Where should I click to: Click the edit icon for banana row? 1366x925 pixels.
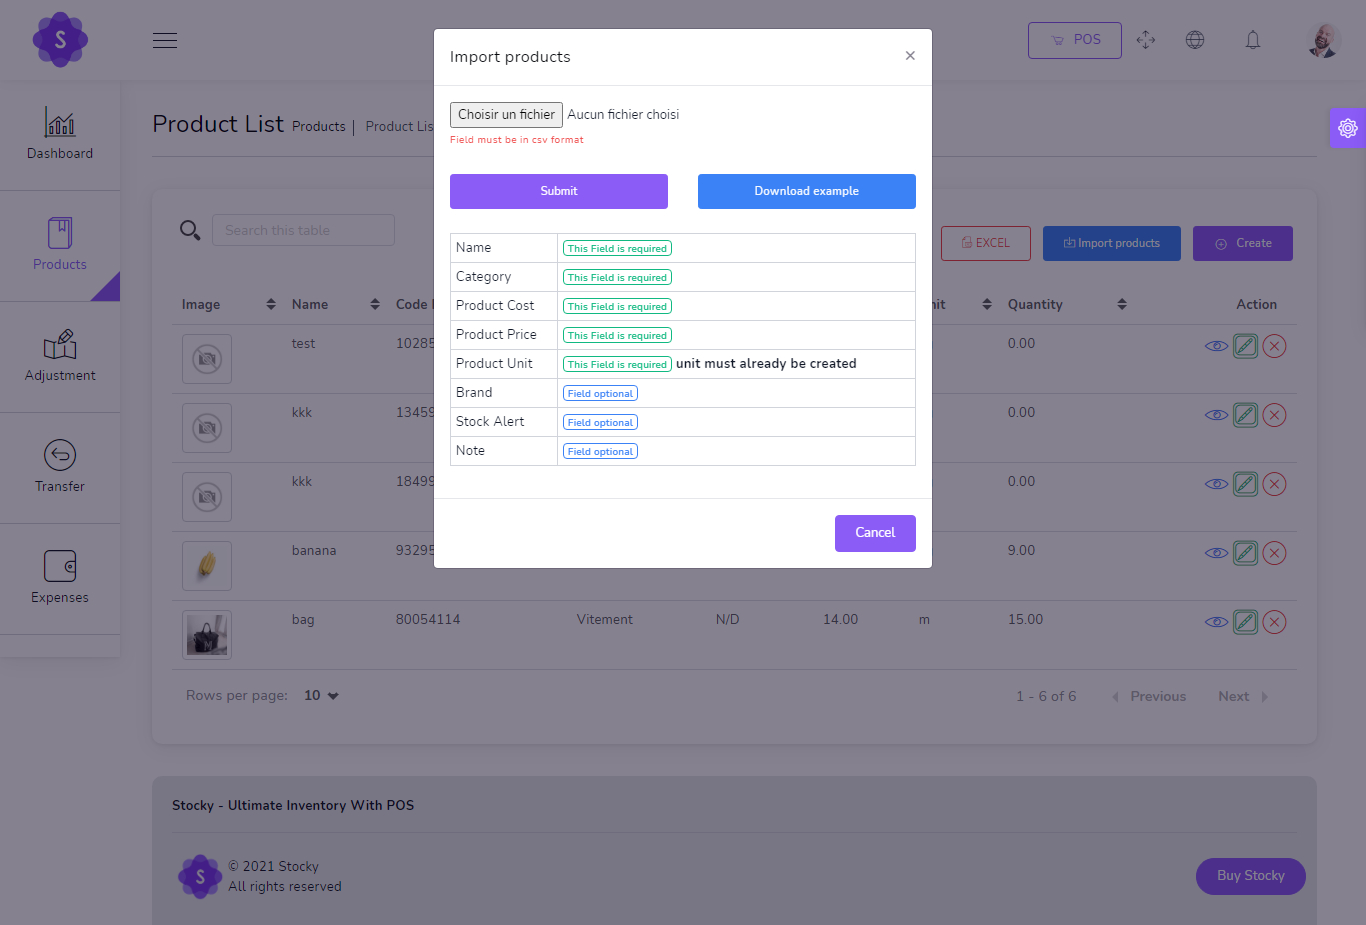(x=1245, y=553)
